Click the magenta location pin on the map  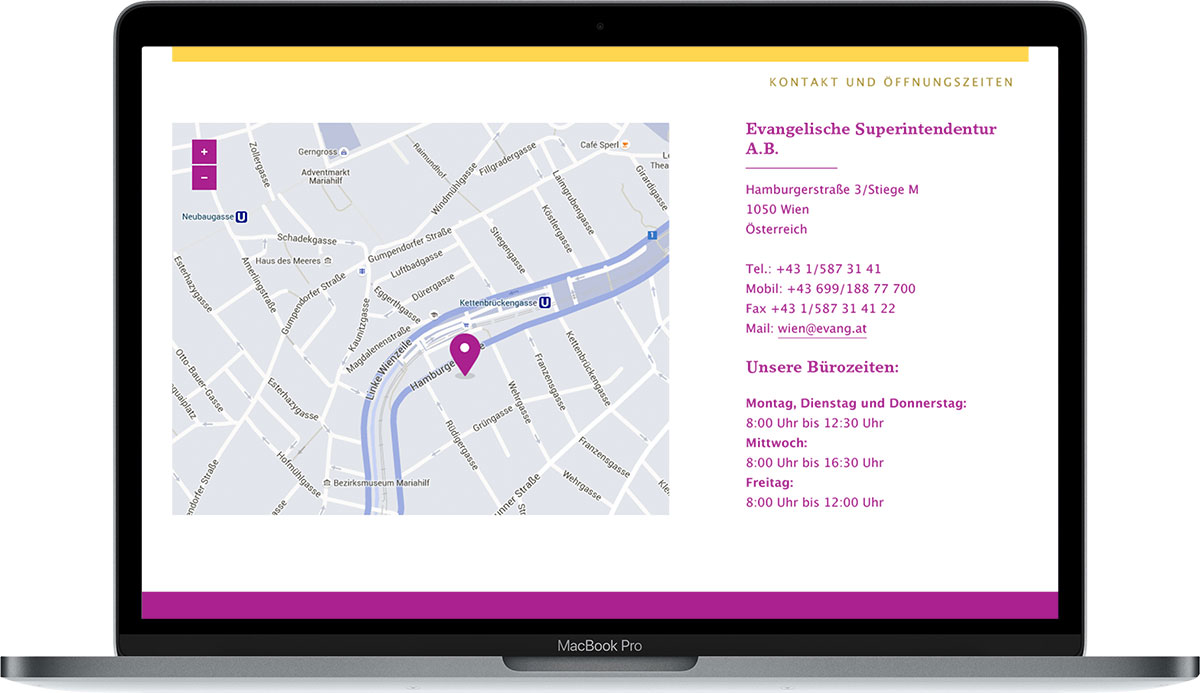coord(464,353)
